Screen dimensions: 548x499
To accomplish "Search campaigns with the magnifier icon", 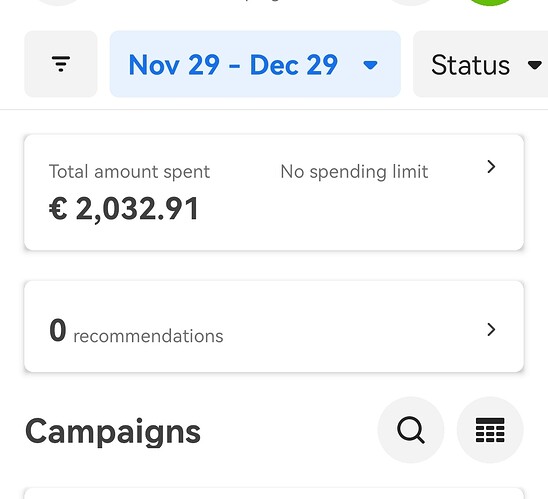I will tap(411, 430).
